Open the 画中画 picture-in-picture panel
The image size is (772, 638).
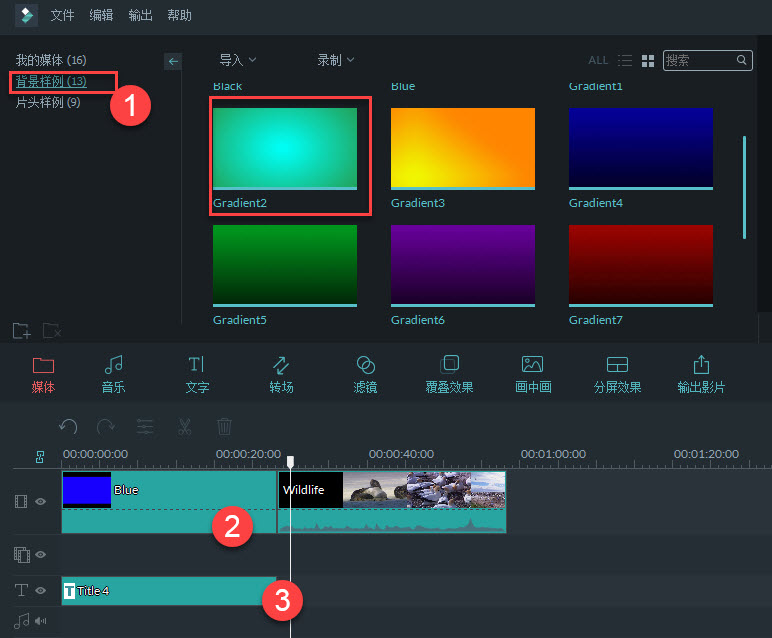click(533, 374)
